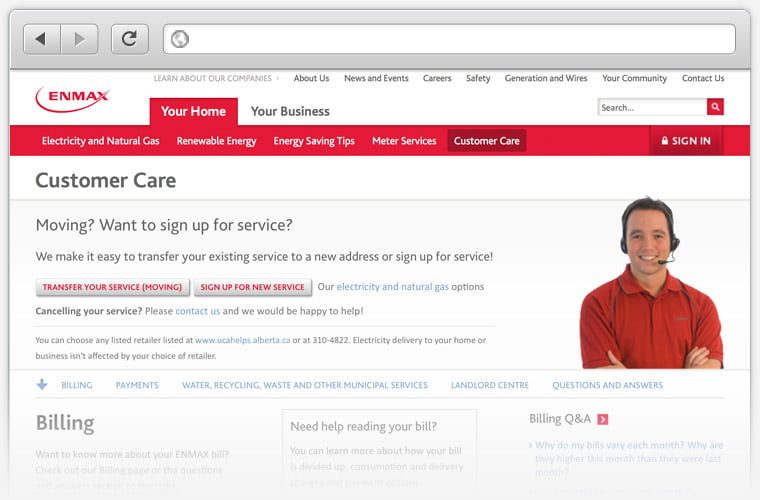The image size is (760, 500).
Task: Select Energy Saving Tips menu item
Action: 314,141
